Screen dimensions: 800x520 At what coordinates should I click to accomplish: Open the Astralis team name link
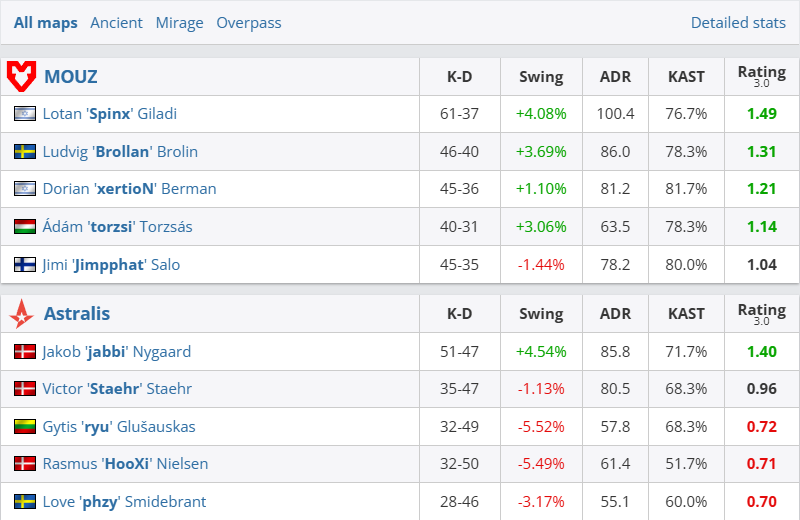(77, 314)
